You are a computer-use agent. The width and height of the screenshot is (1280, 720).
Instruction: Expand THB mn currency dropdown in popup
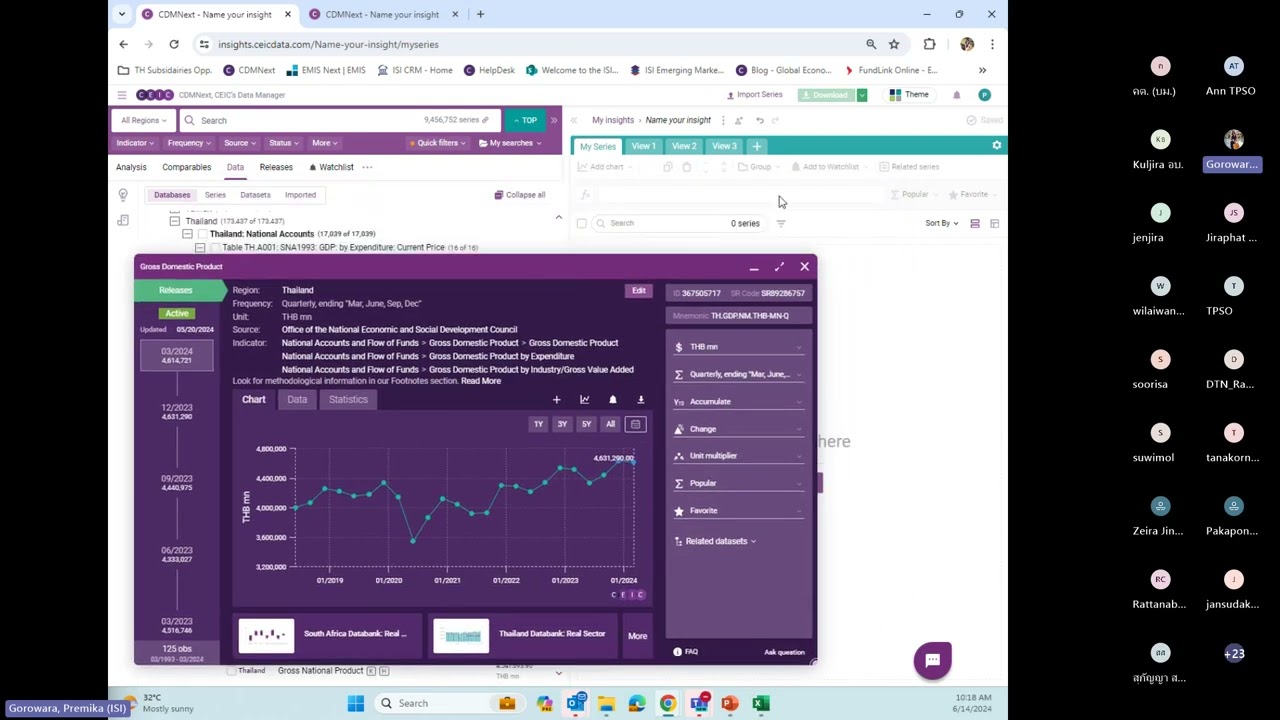pyautogui.click(x=739, y=347)
